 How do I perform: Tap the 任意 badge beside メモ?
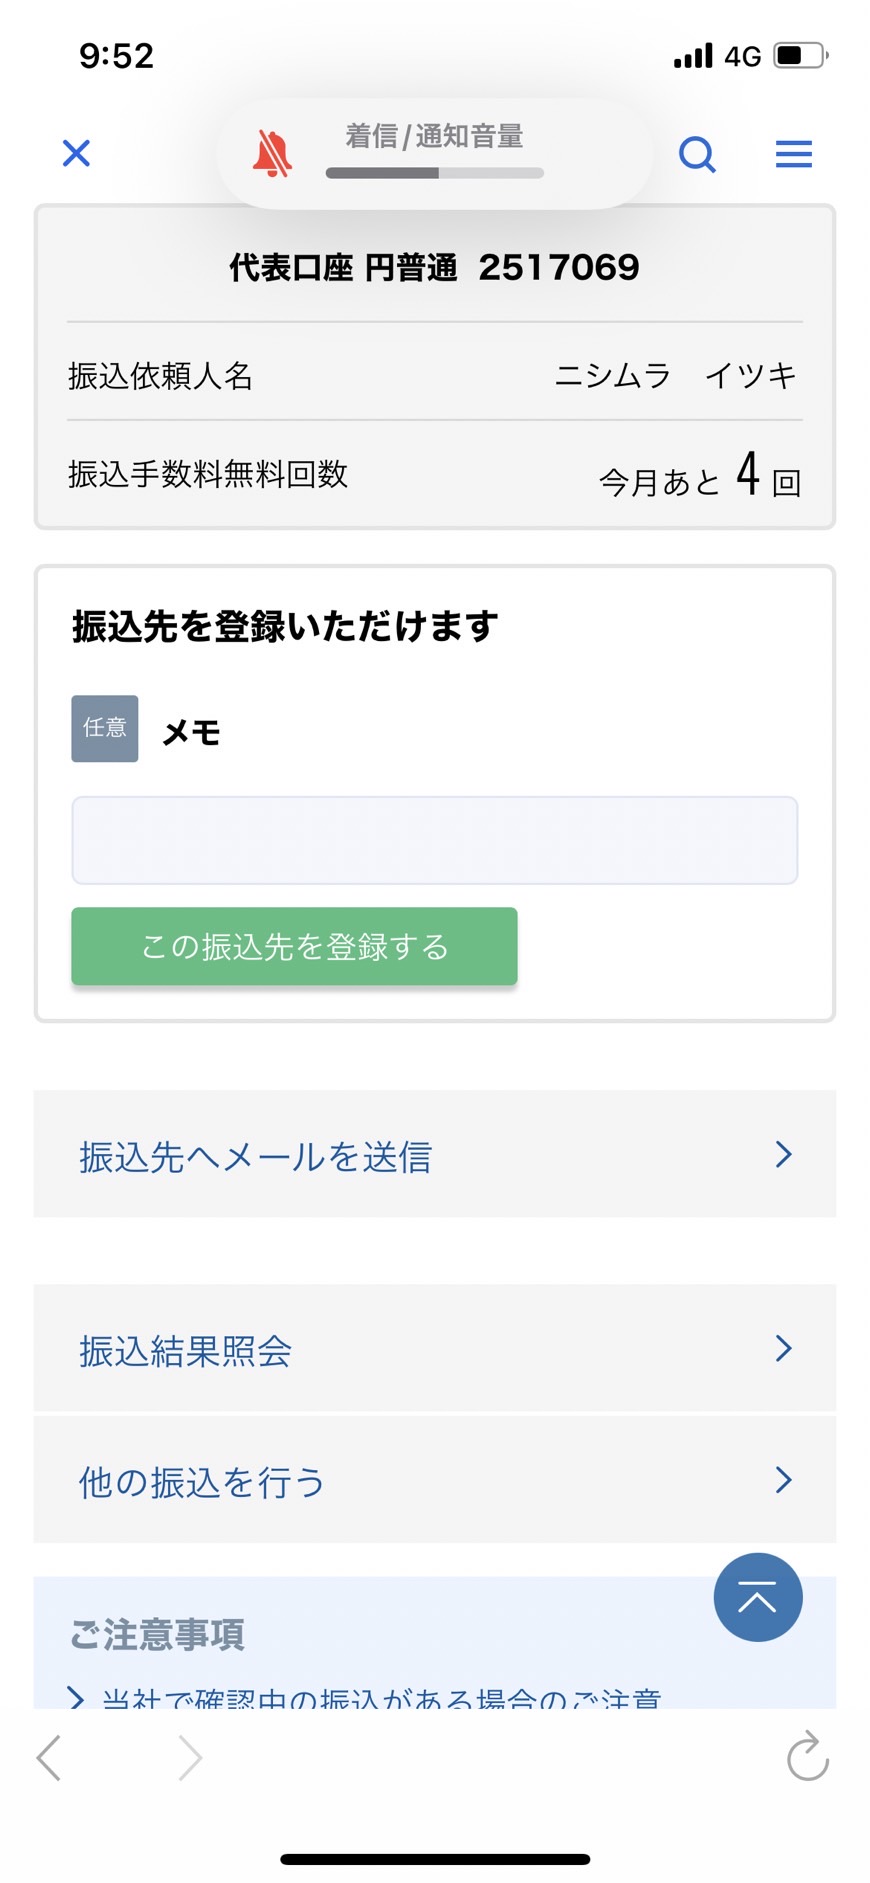[105, 729]
